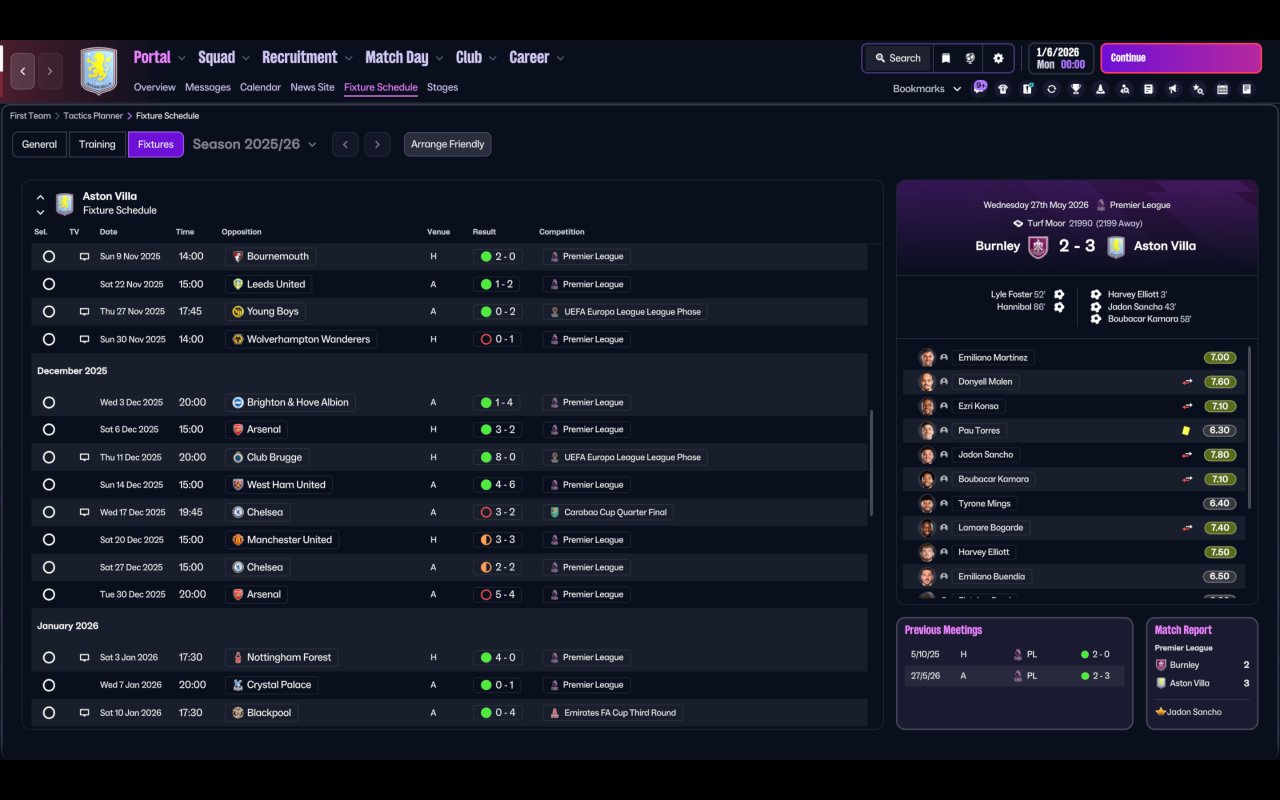Select the General tab
The image size is (1280, 800).
(x=40, y=145)
